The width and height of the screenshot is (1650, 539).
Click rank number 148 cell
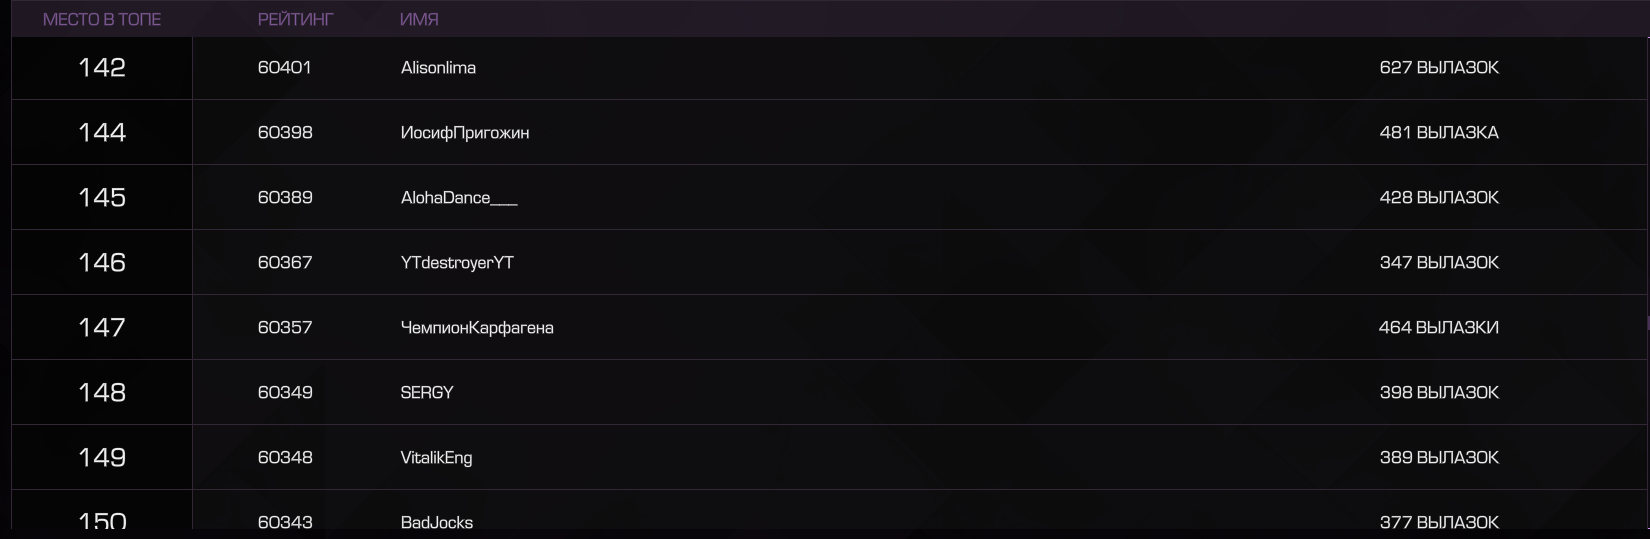pyautogui.click(x=102, y=393)
